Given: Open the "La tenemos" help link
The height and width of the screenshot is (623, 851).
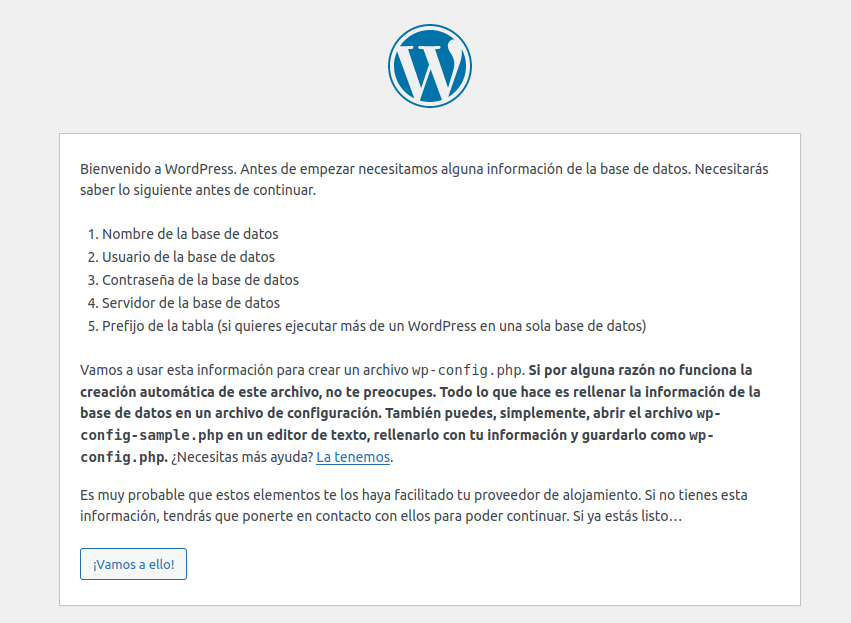Looking at the screenshot, I should tap(353, 457).
